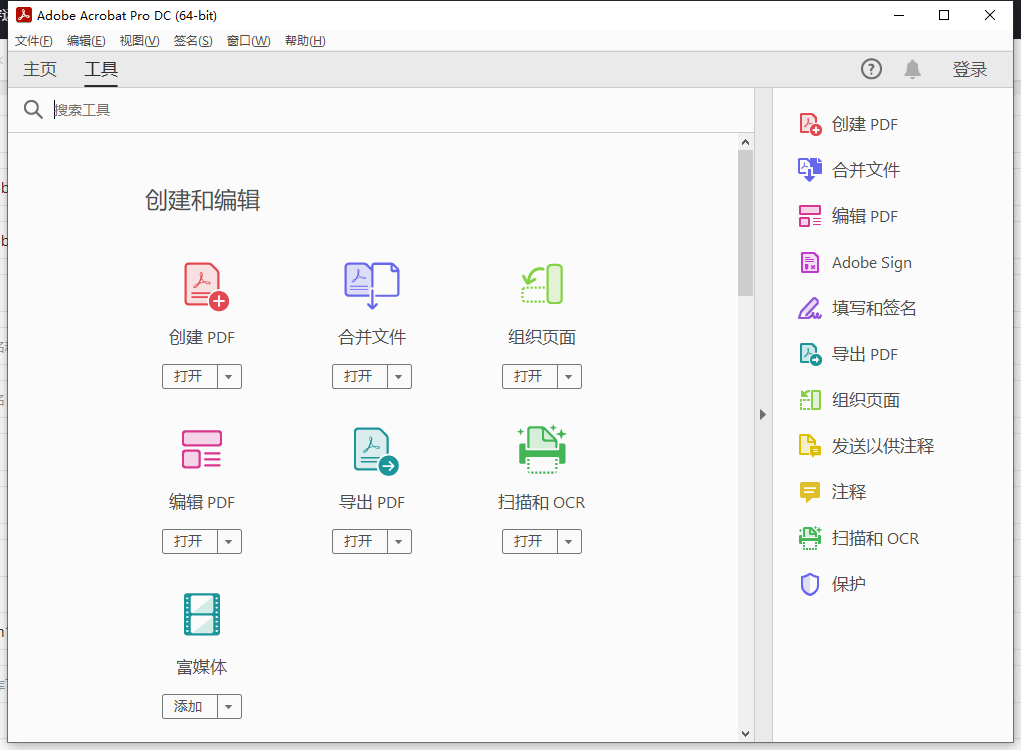
Task: Click the search magnifier icon
Action: coord(33,109)
